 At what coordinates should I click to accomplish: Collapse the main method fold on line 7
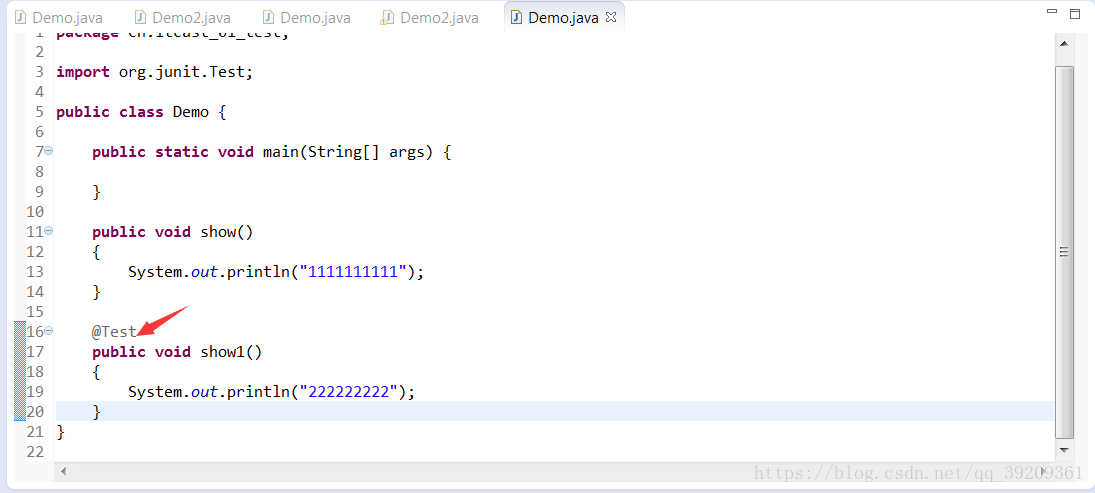49,151
